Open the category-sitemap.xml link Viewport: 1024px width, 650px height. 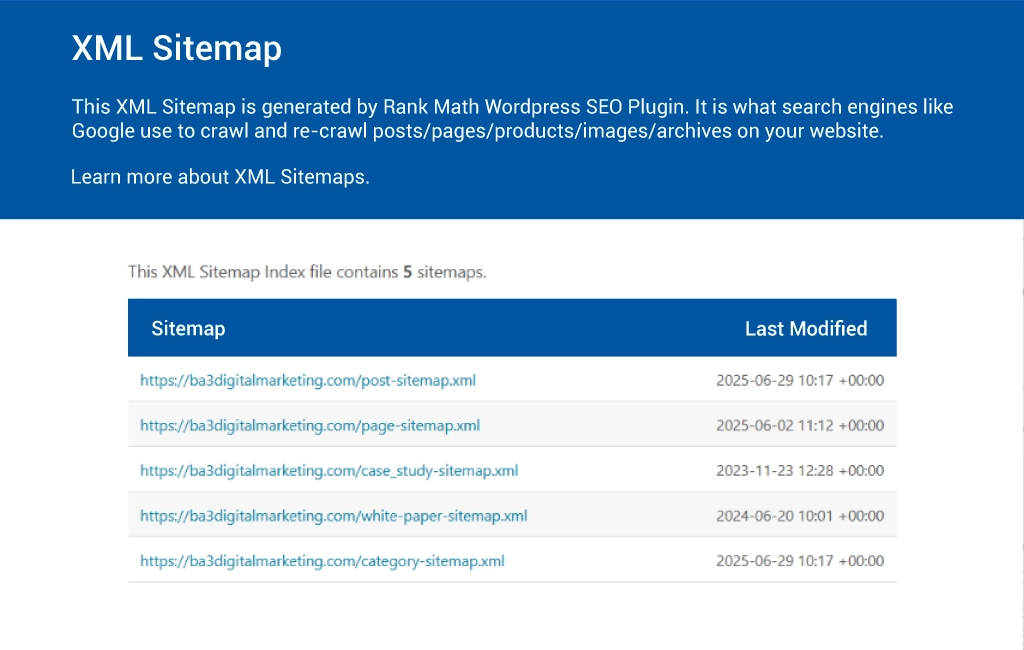click(321, 560)
